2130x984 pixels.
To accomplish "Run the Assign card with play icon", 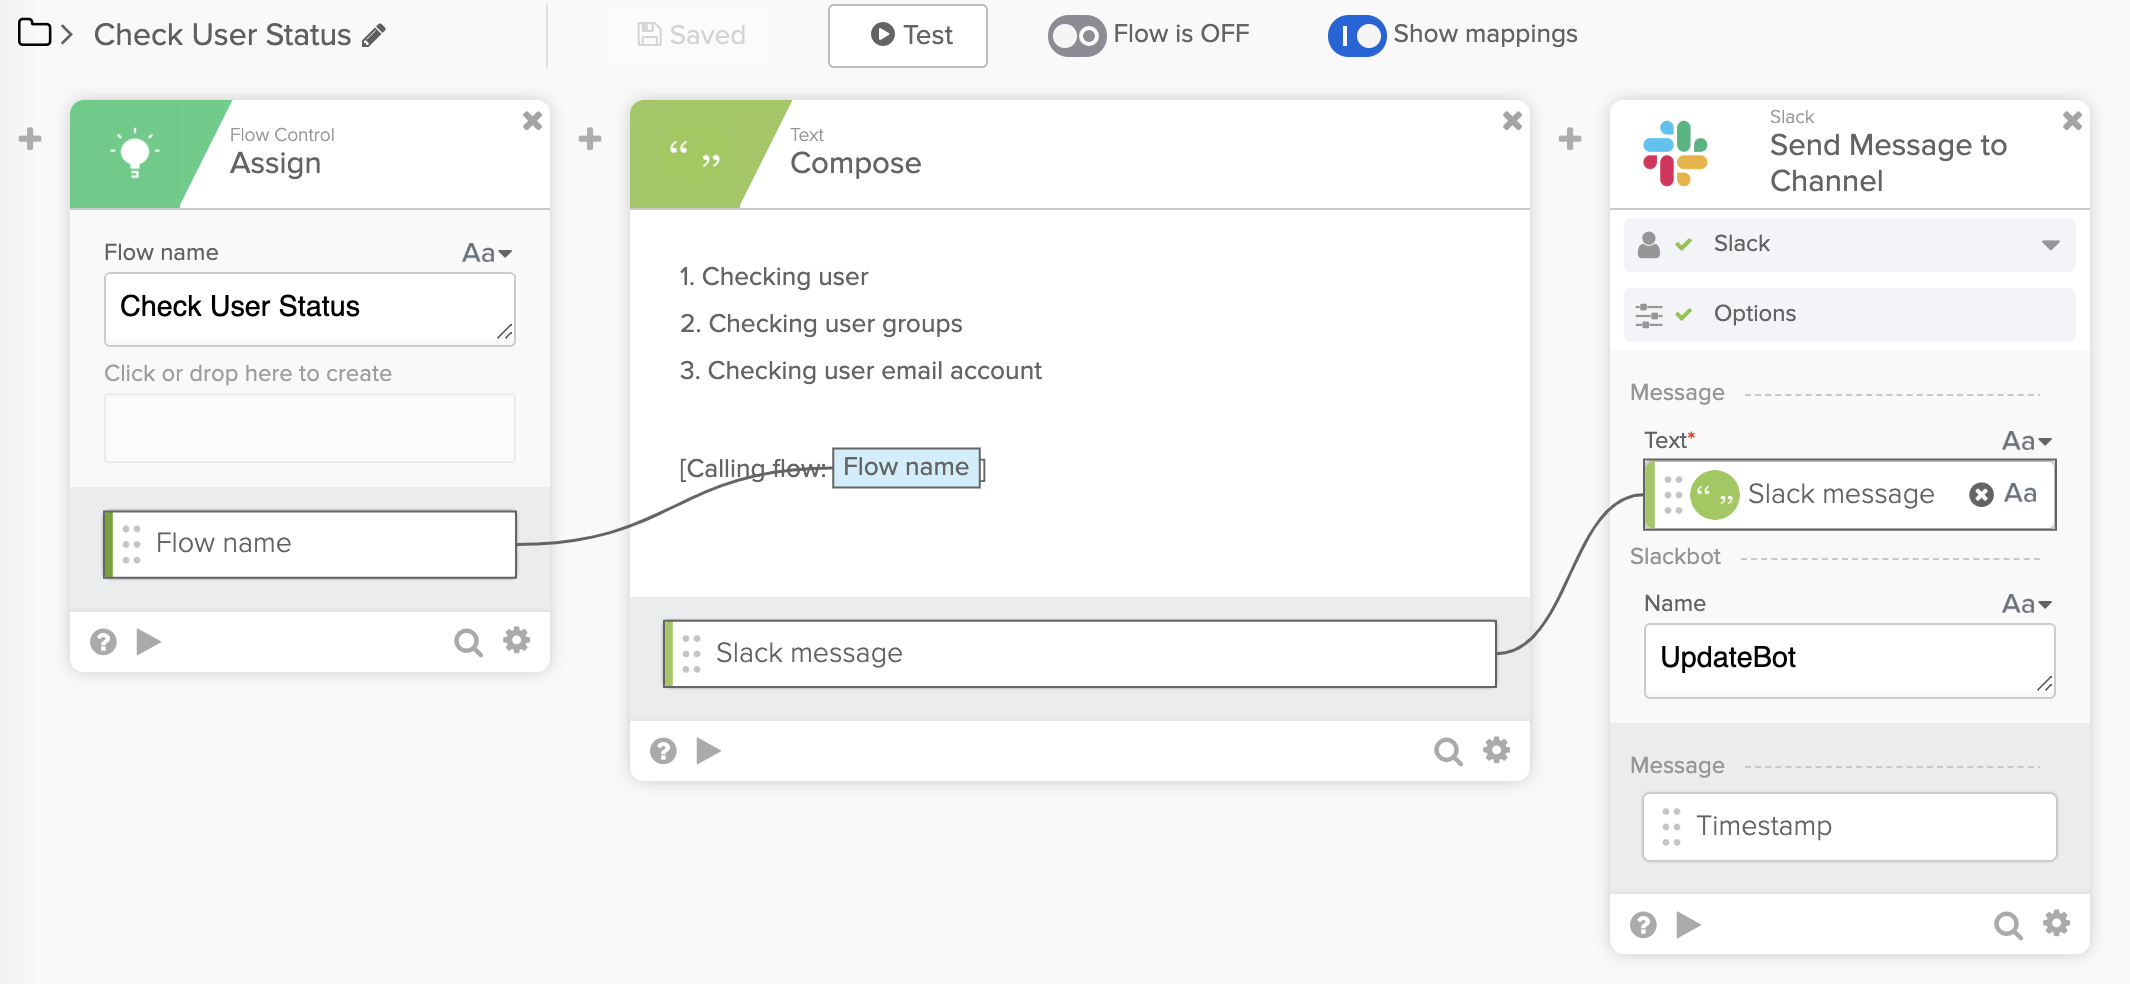I will 149,641.
